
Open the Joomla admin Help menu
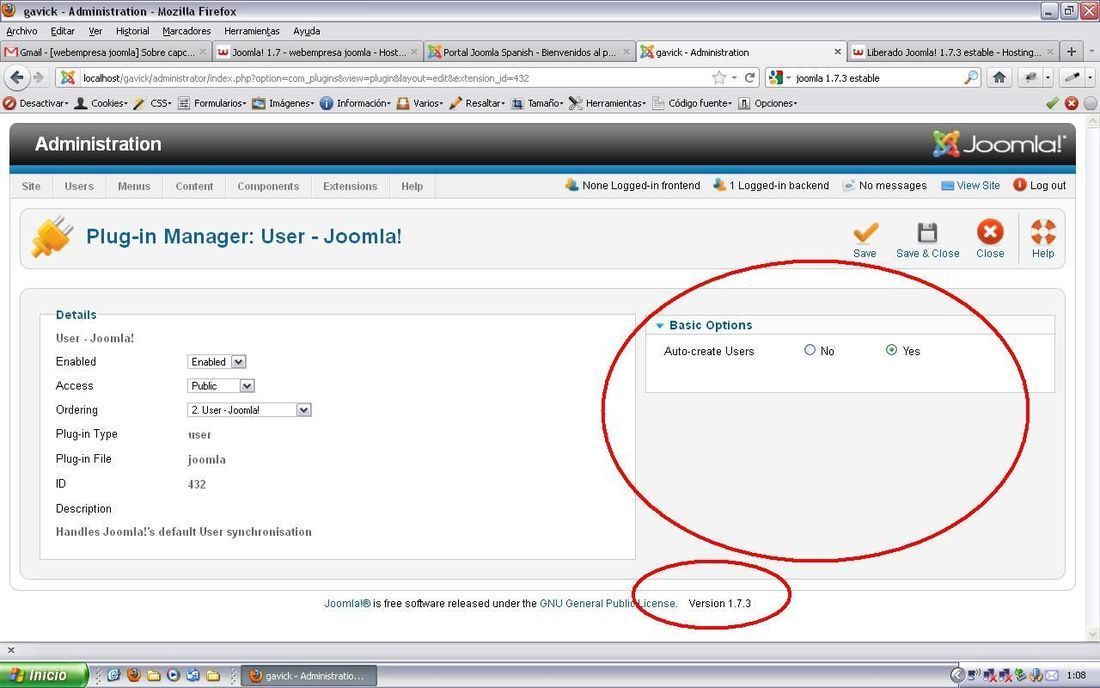click(x=412, y=186)
